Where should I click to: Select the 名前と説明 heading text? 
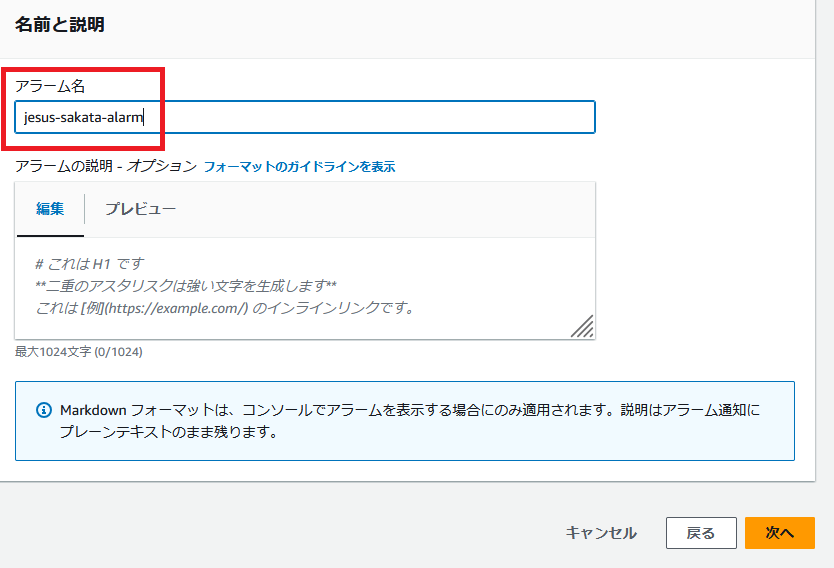click(60, 24)
